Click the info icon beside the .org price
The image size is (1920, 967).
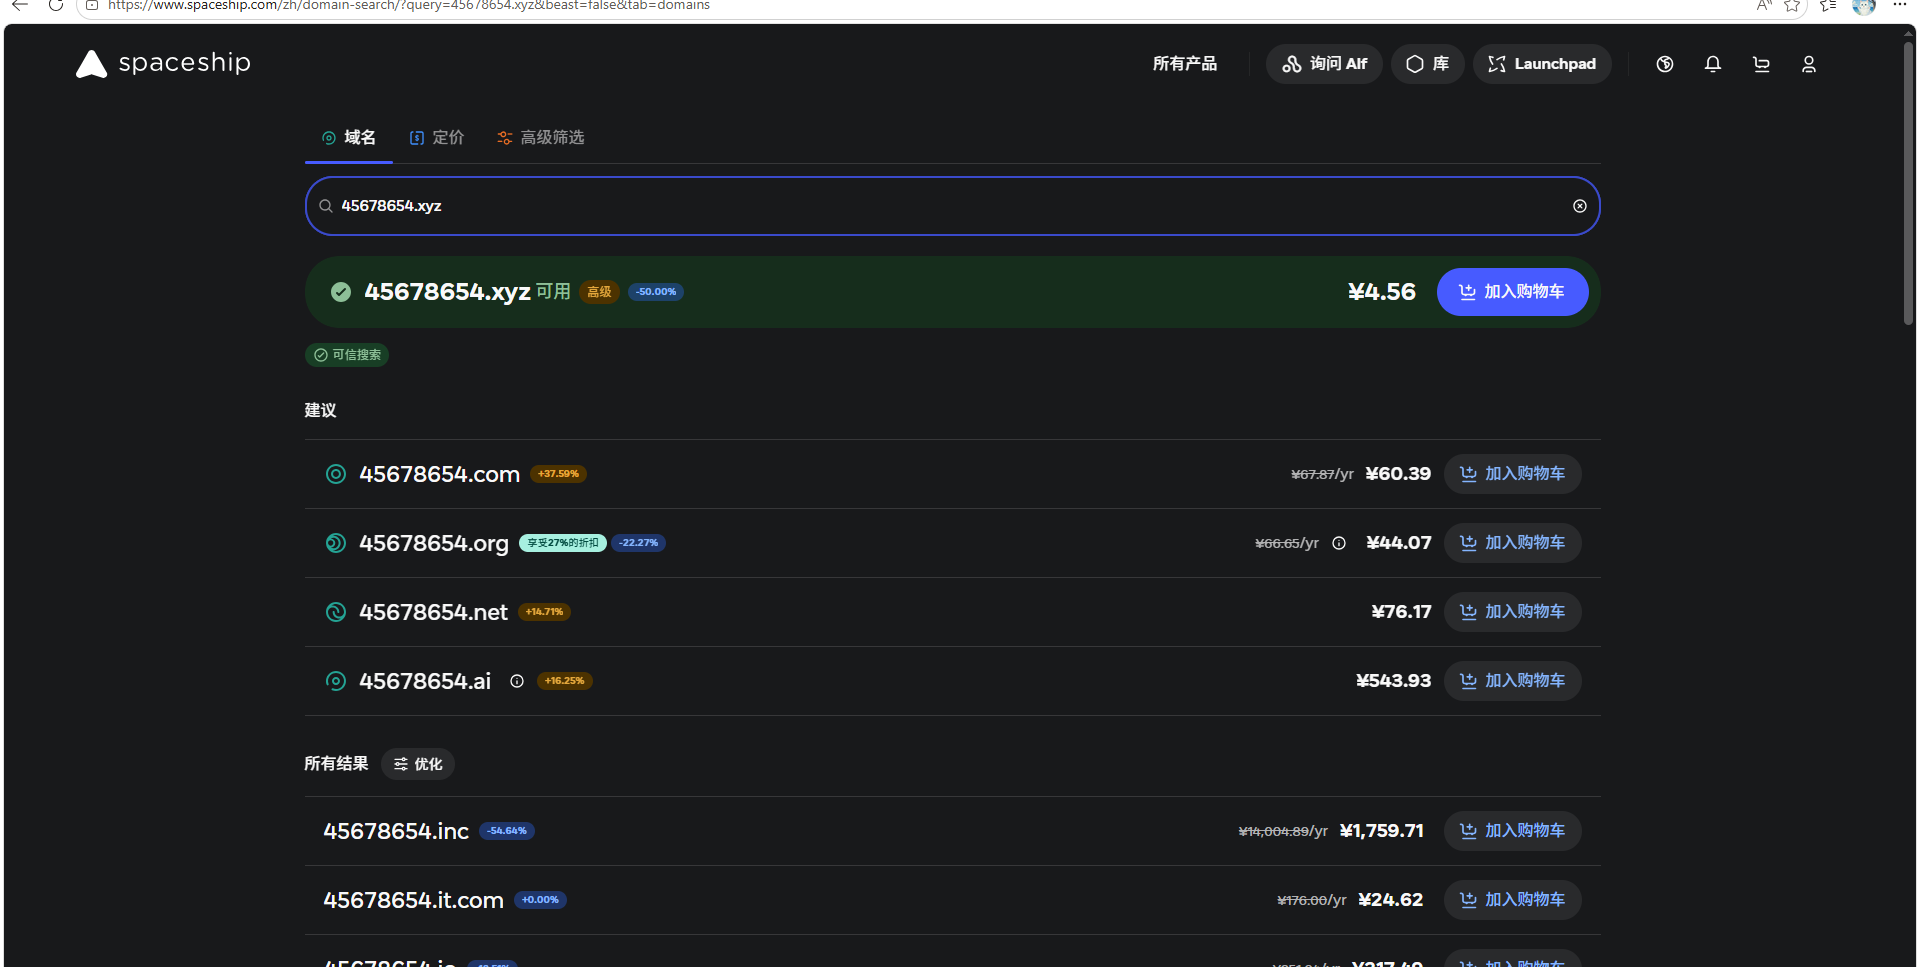(1339, 543)
